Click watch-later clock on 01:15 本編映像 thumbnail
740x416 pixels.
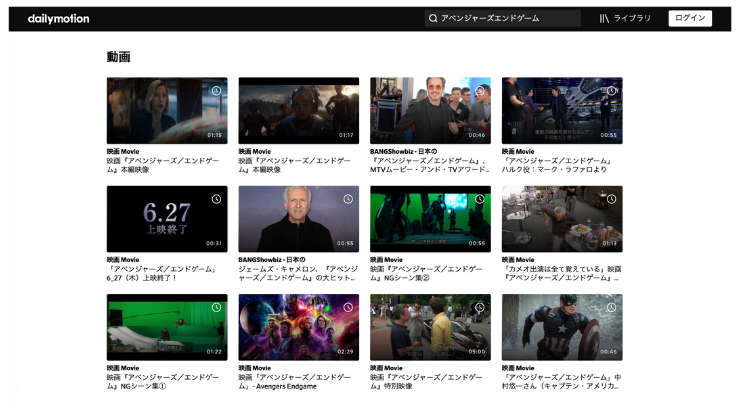click(x=216, y=91)
